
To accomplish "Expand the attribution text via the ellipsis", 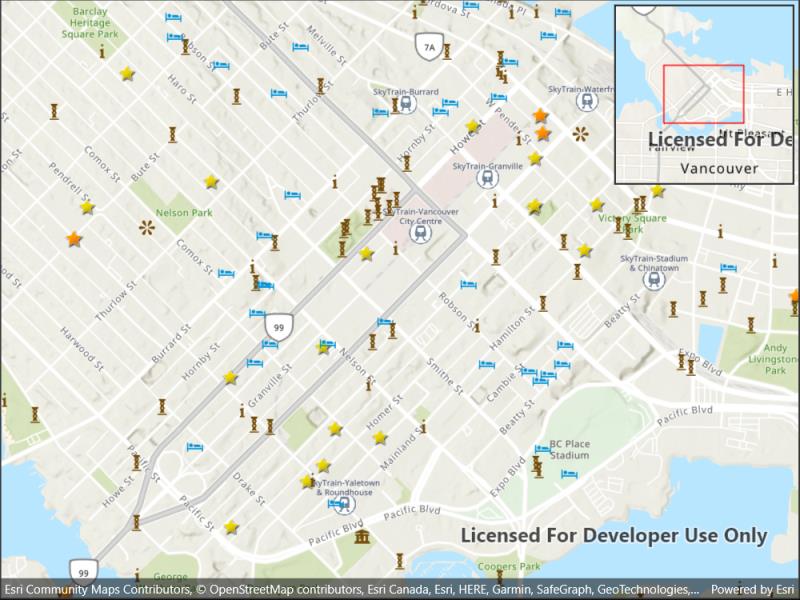I will point(693,590).
